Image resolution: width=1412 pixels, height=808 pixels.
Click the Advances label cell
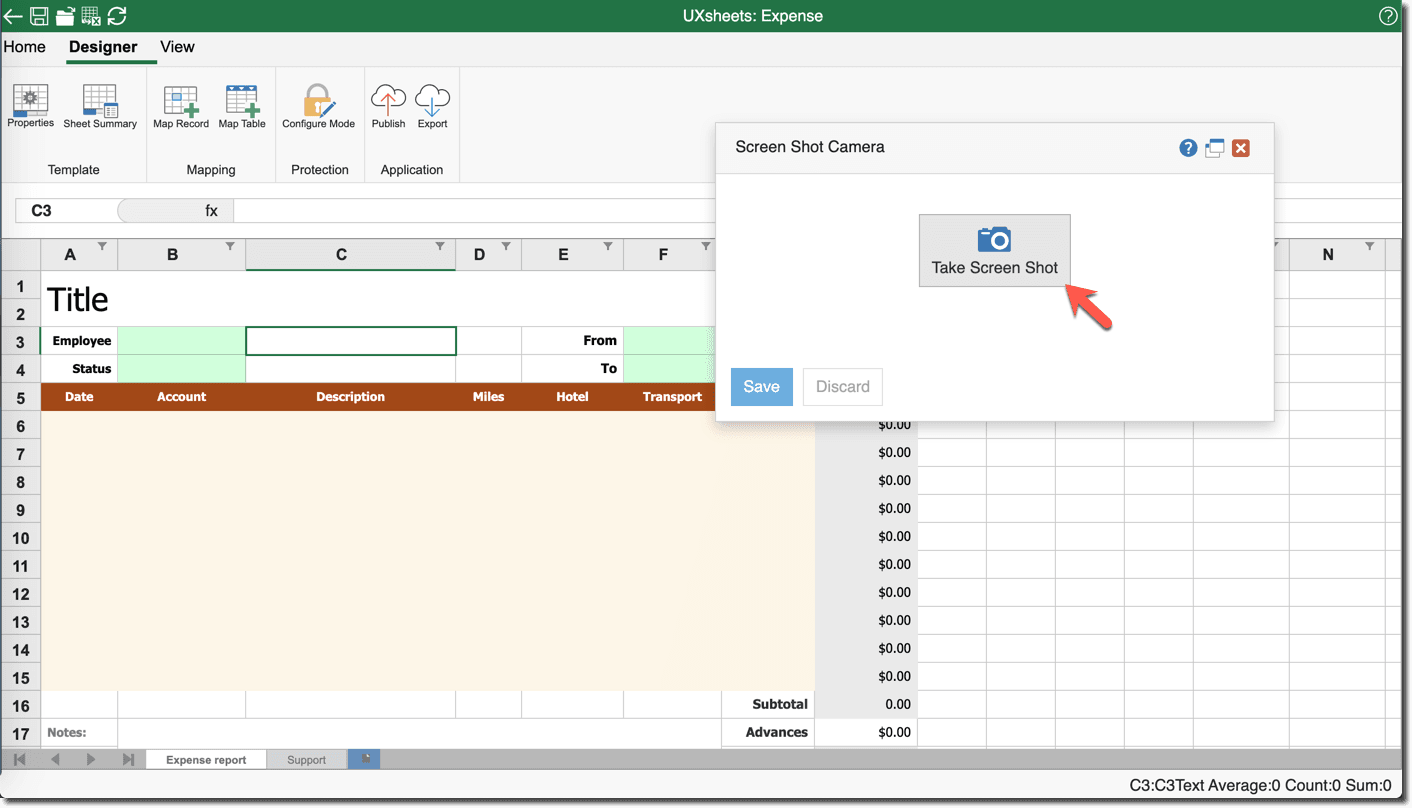(768, 732)
